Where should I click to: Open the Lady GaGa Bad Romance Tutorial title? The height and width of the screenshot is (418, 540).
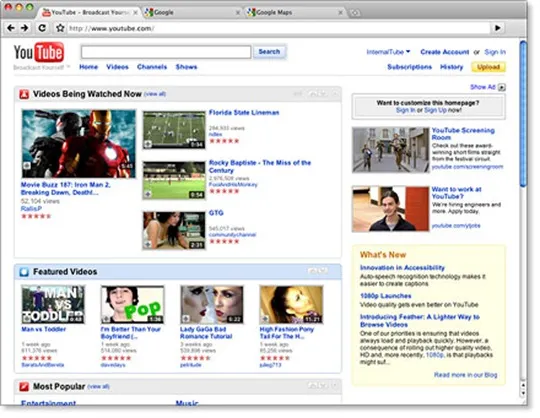click(206, 333)
